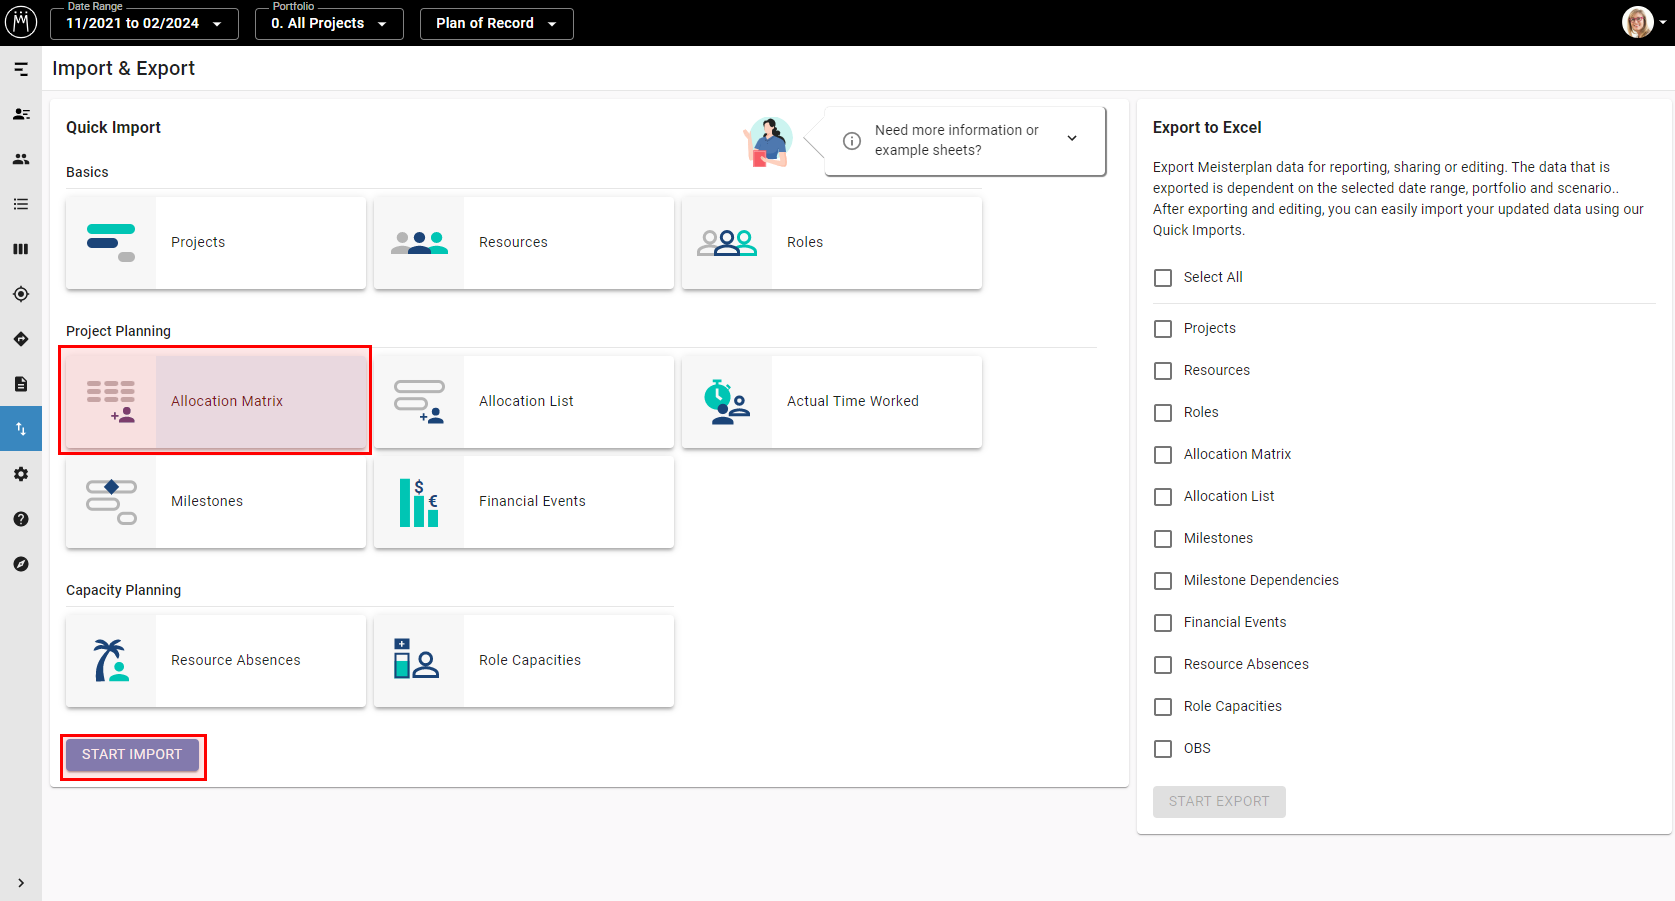Image resolution: width=1675 pixels, height=901 pixels.
Task: Open the board columns sidebar icon
Action: (21, 249)
